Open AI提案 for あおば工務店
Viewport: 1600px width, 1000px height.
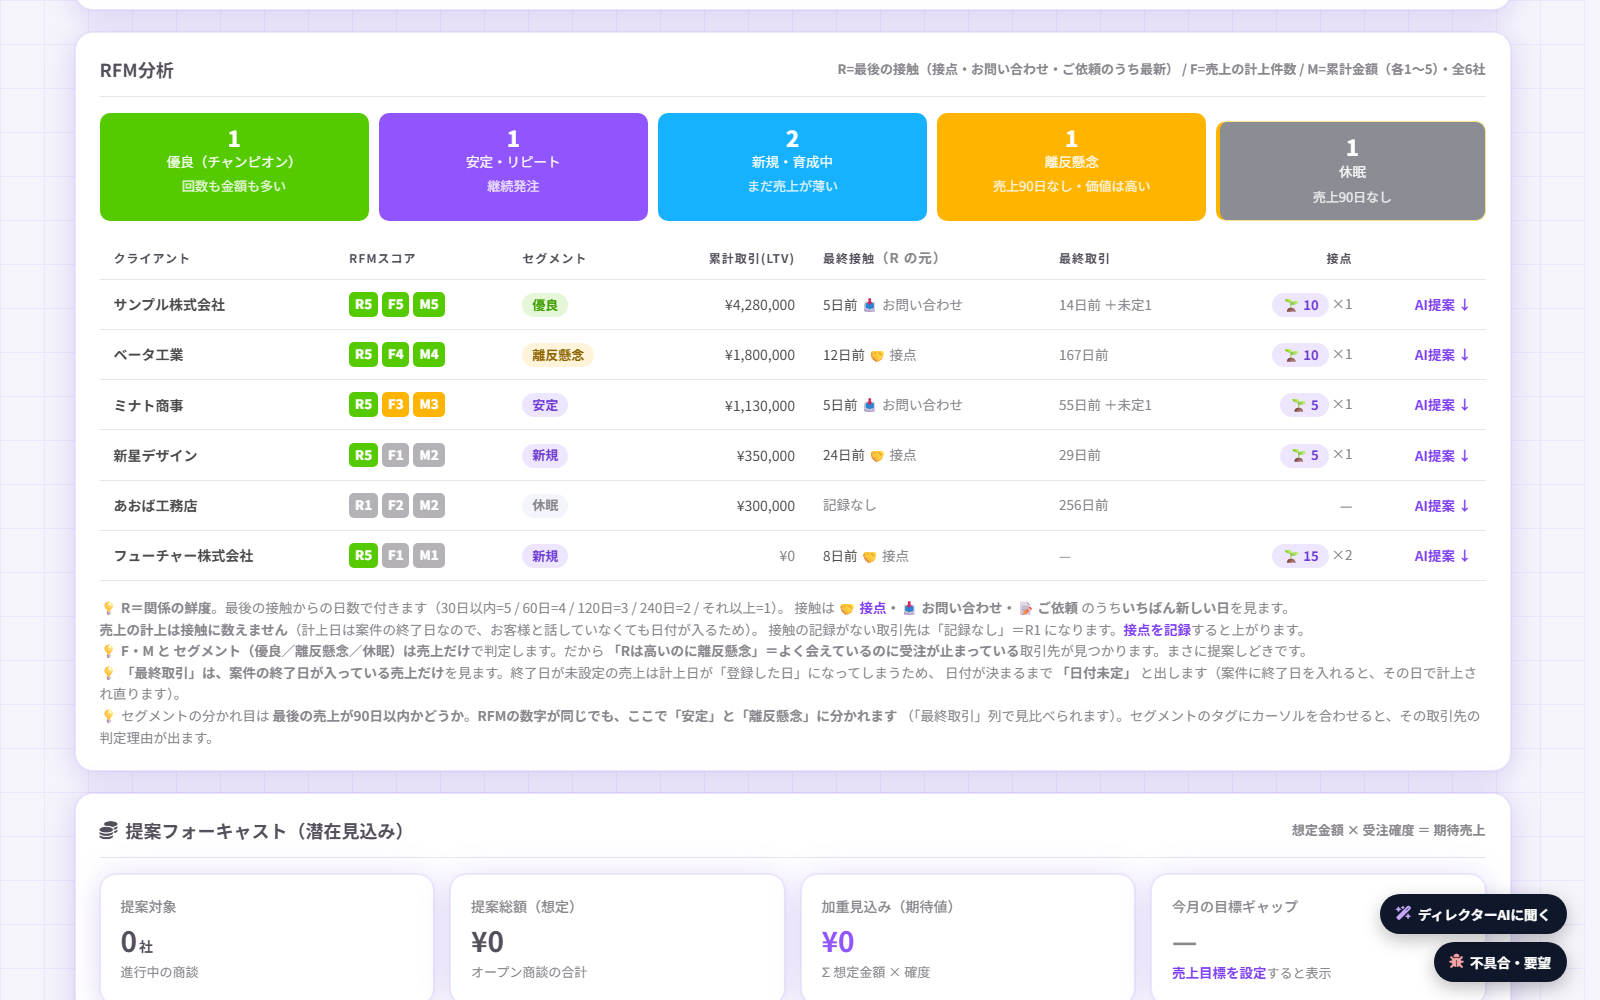click(x=1441, y=506)
